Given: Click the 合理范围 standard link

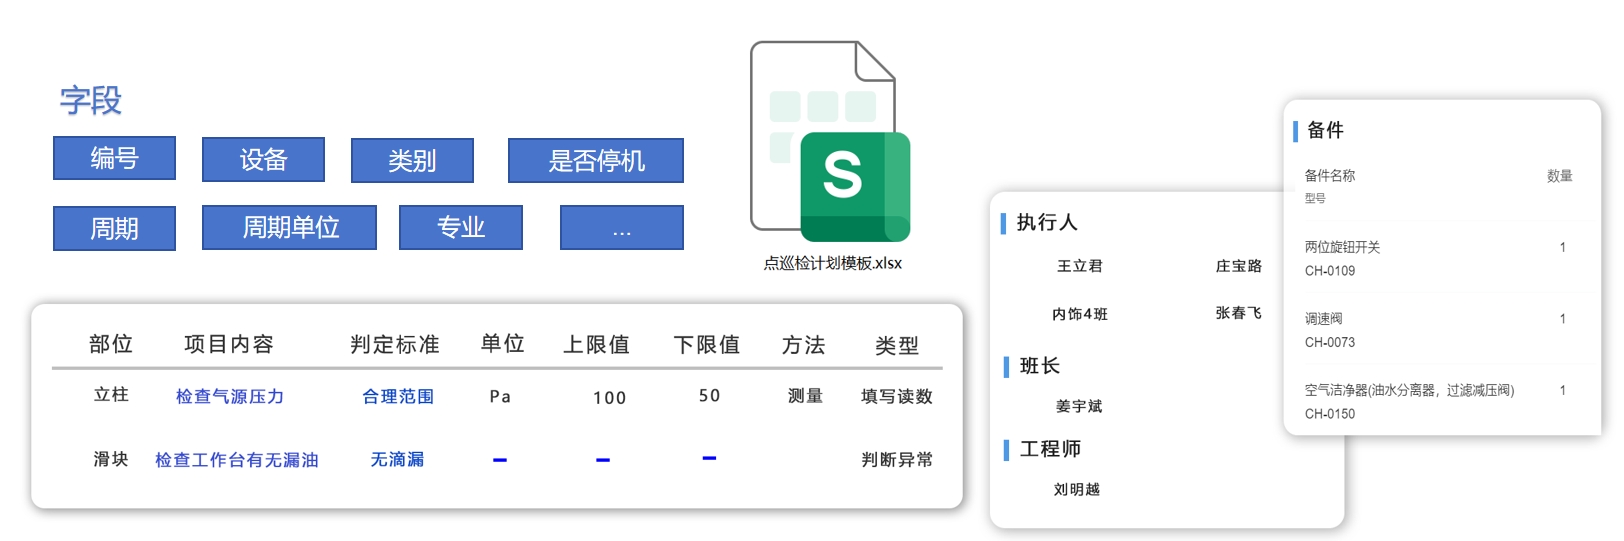Looking at the screenshot, I should point(398,397).
